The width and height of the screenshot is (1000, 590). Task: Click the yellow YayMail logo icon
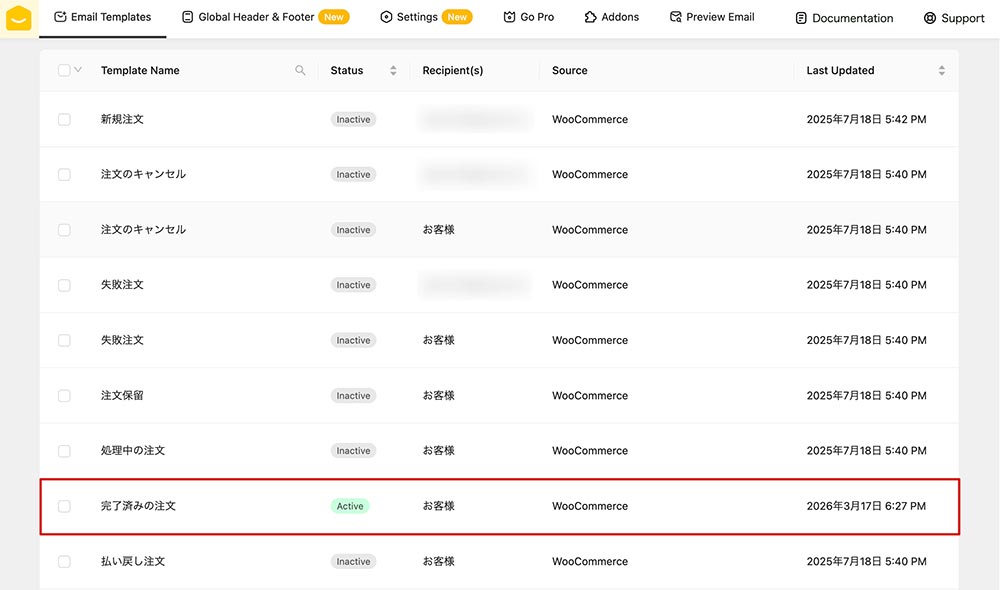(x=19, y=18)
